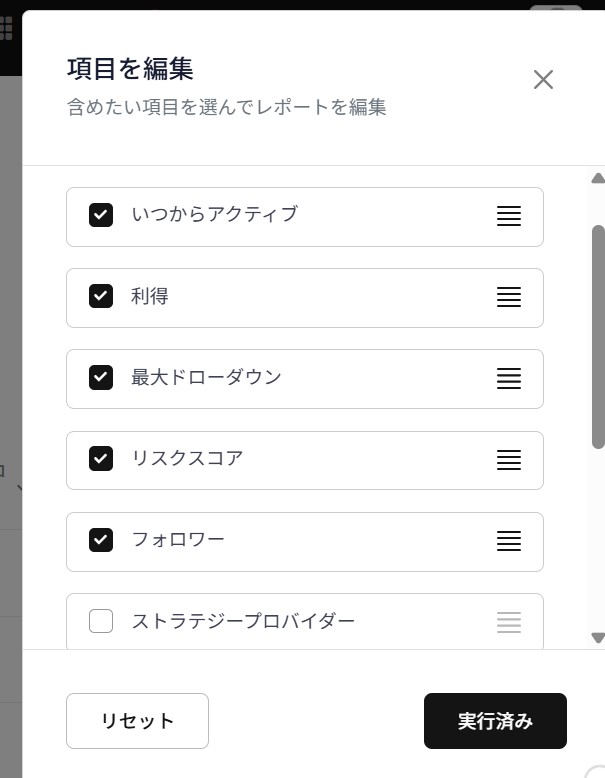The width and height of the screenshot is (605, 778).
Task: Click the drag handle beside 利得
Action: point(509,297)
